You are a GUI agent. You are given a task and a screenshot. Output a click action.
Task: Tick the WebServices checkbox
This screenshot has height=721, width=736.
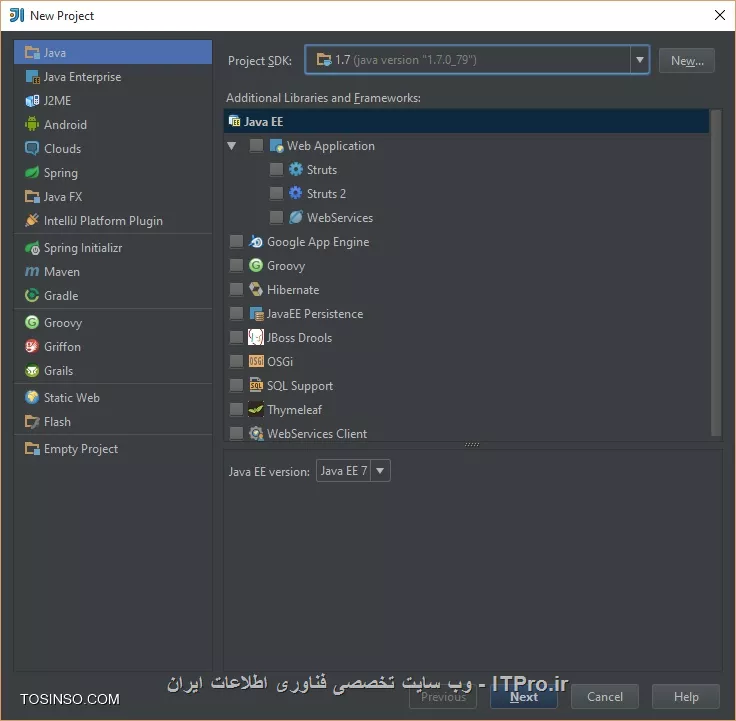(276, 217)
